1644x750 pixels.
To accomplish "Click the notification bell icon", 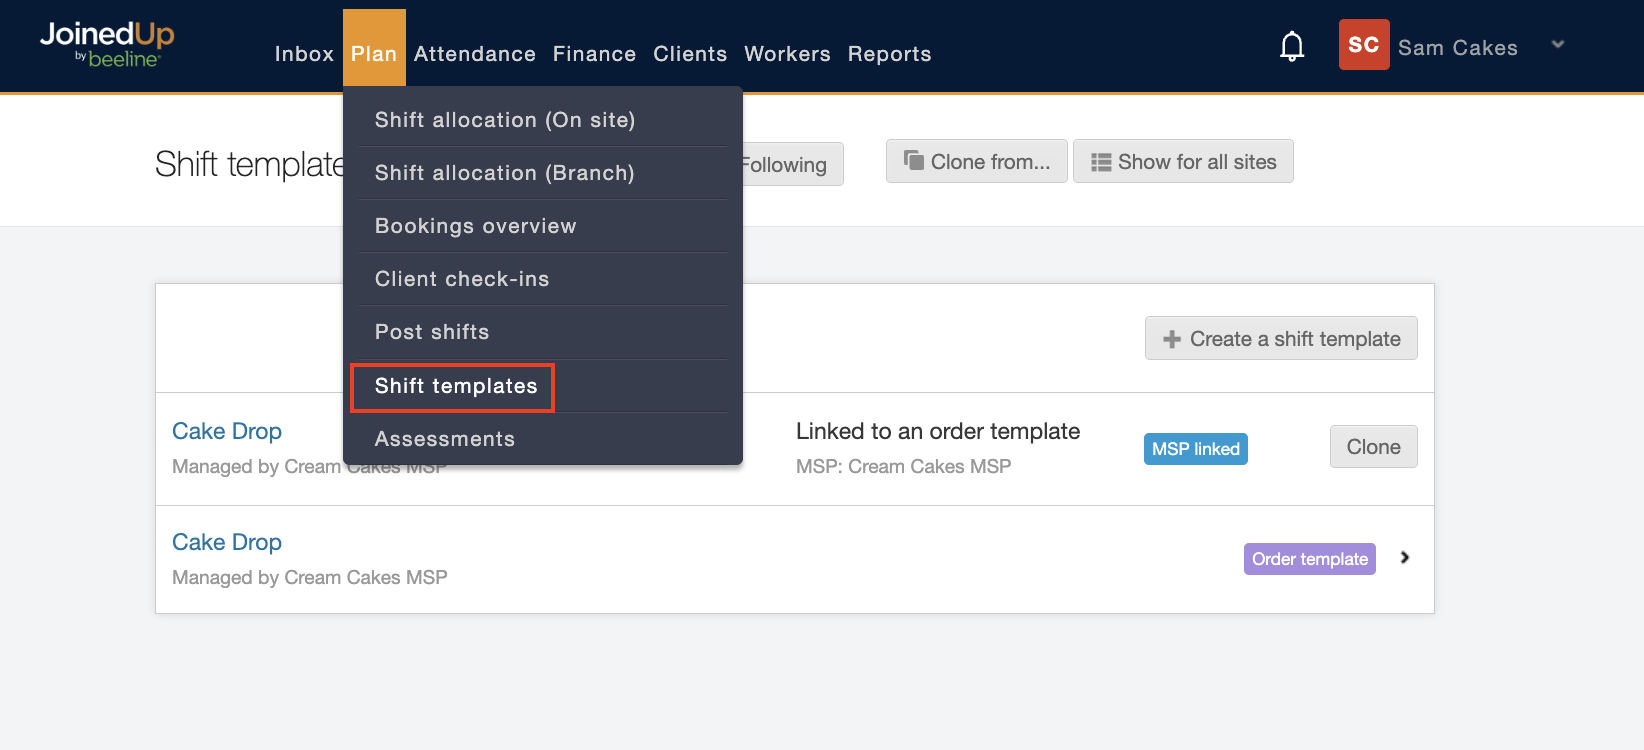I will point(1292,46).
